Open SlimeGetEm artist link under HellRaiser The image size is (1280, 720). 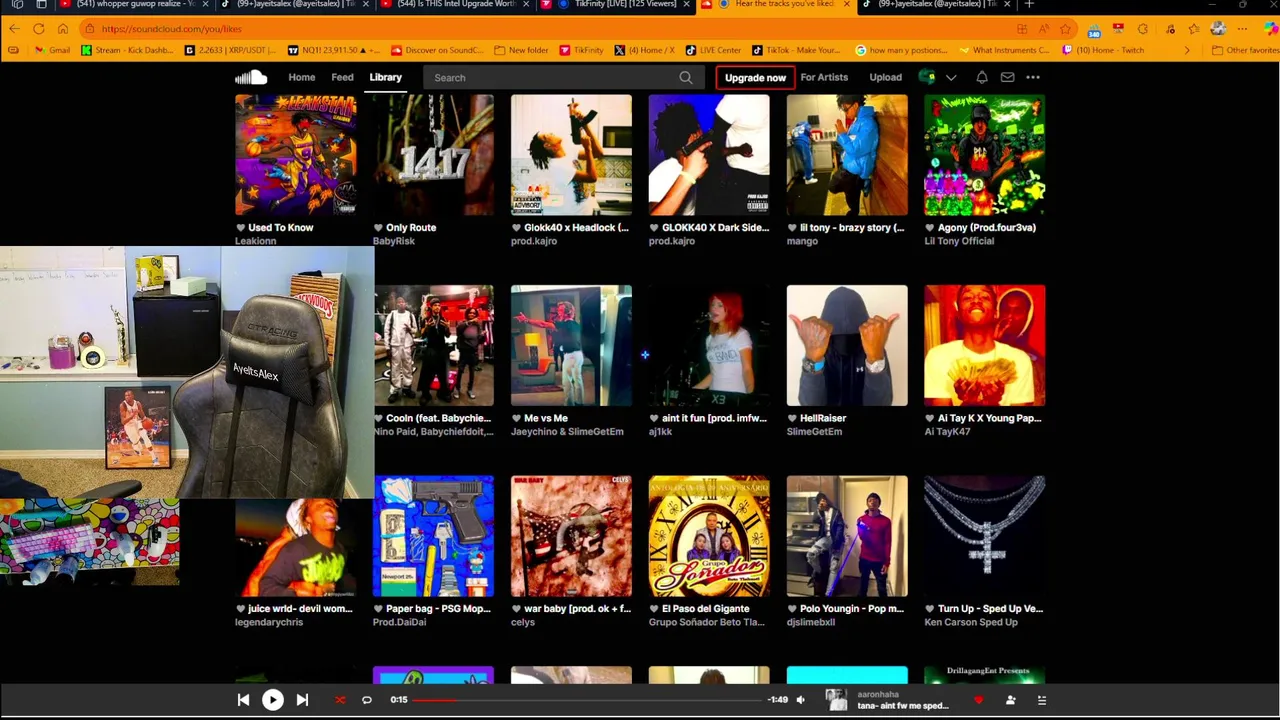pos(814,432)
